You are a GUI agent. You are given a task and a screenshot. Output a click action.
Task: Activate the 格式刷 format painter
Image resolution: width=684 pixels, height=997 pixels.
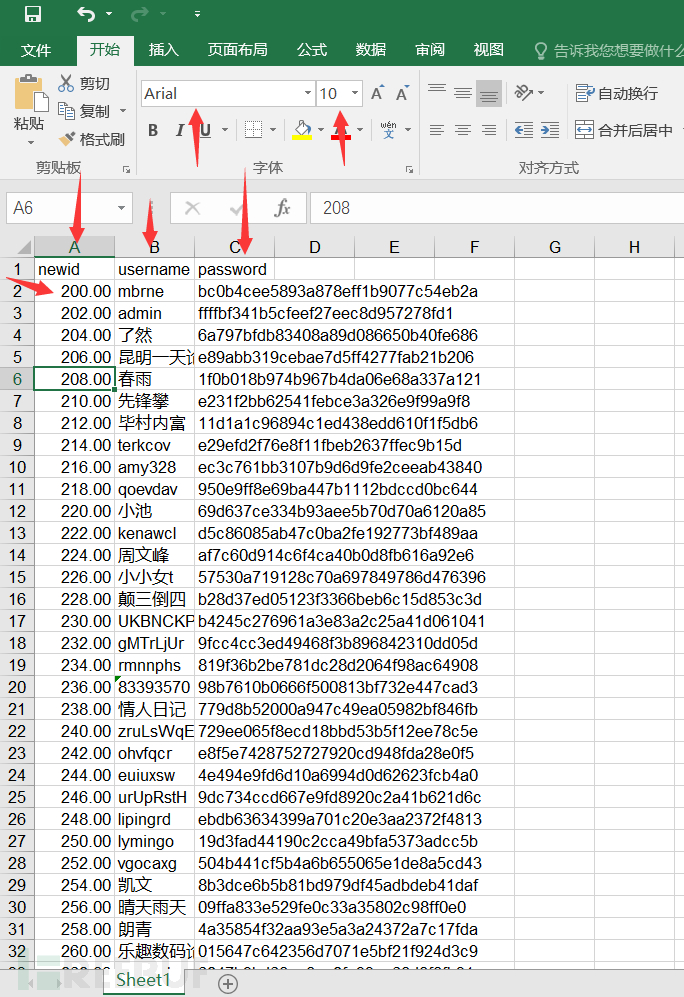92,139
